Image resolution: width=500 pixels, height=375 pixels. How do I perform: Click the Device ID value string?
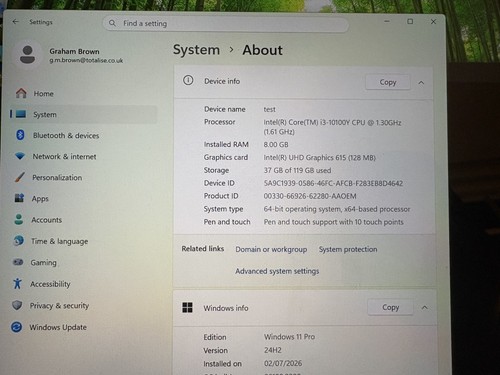pos(333,183)
